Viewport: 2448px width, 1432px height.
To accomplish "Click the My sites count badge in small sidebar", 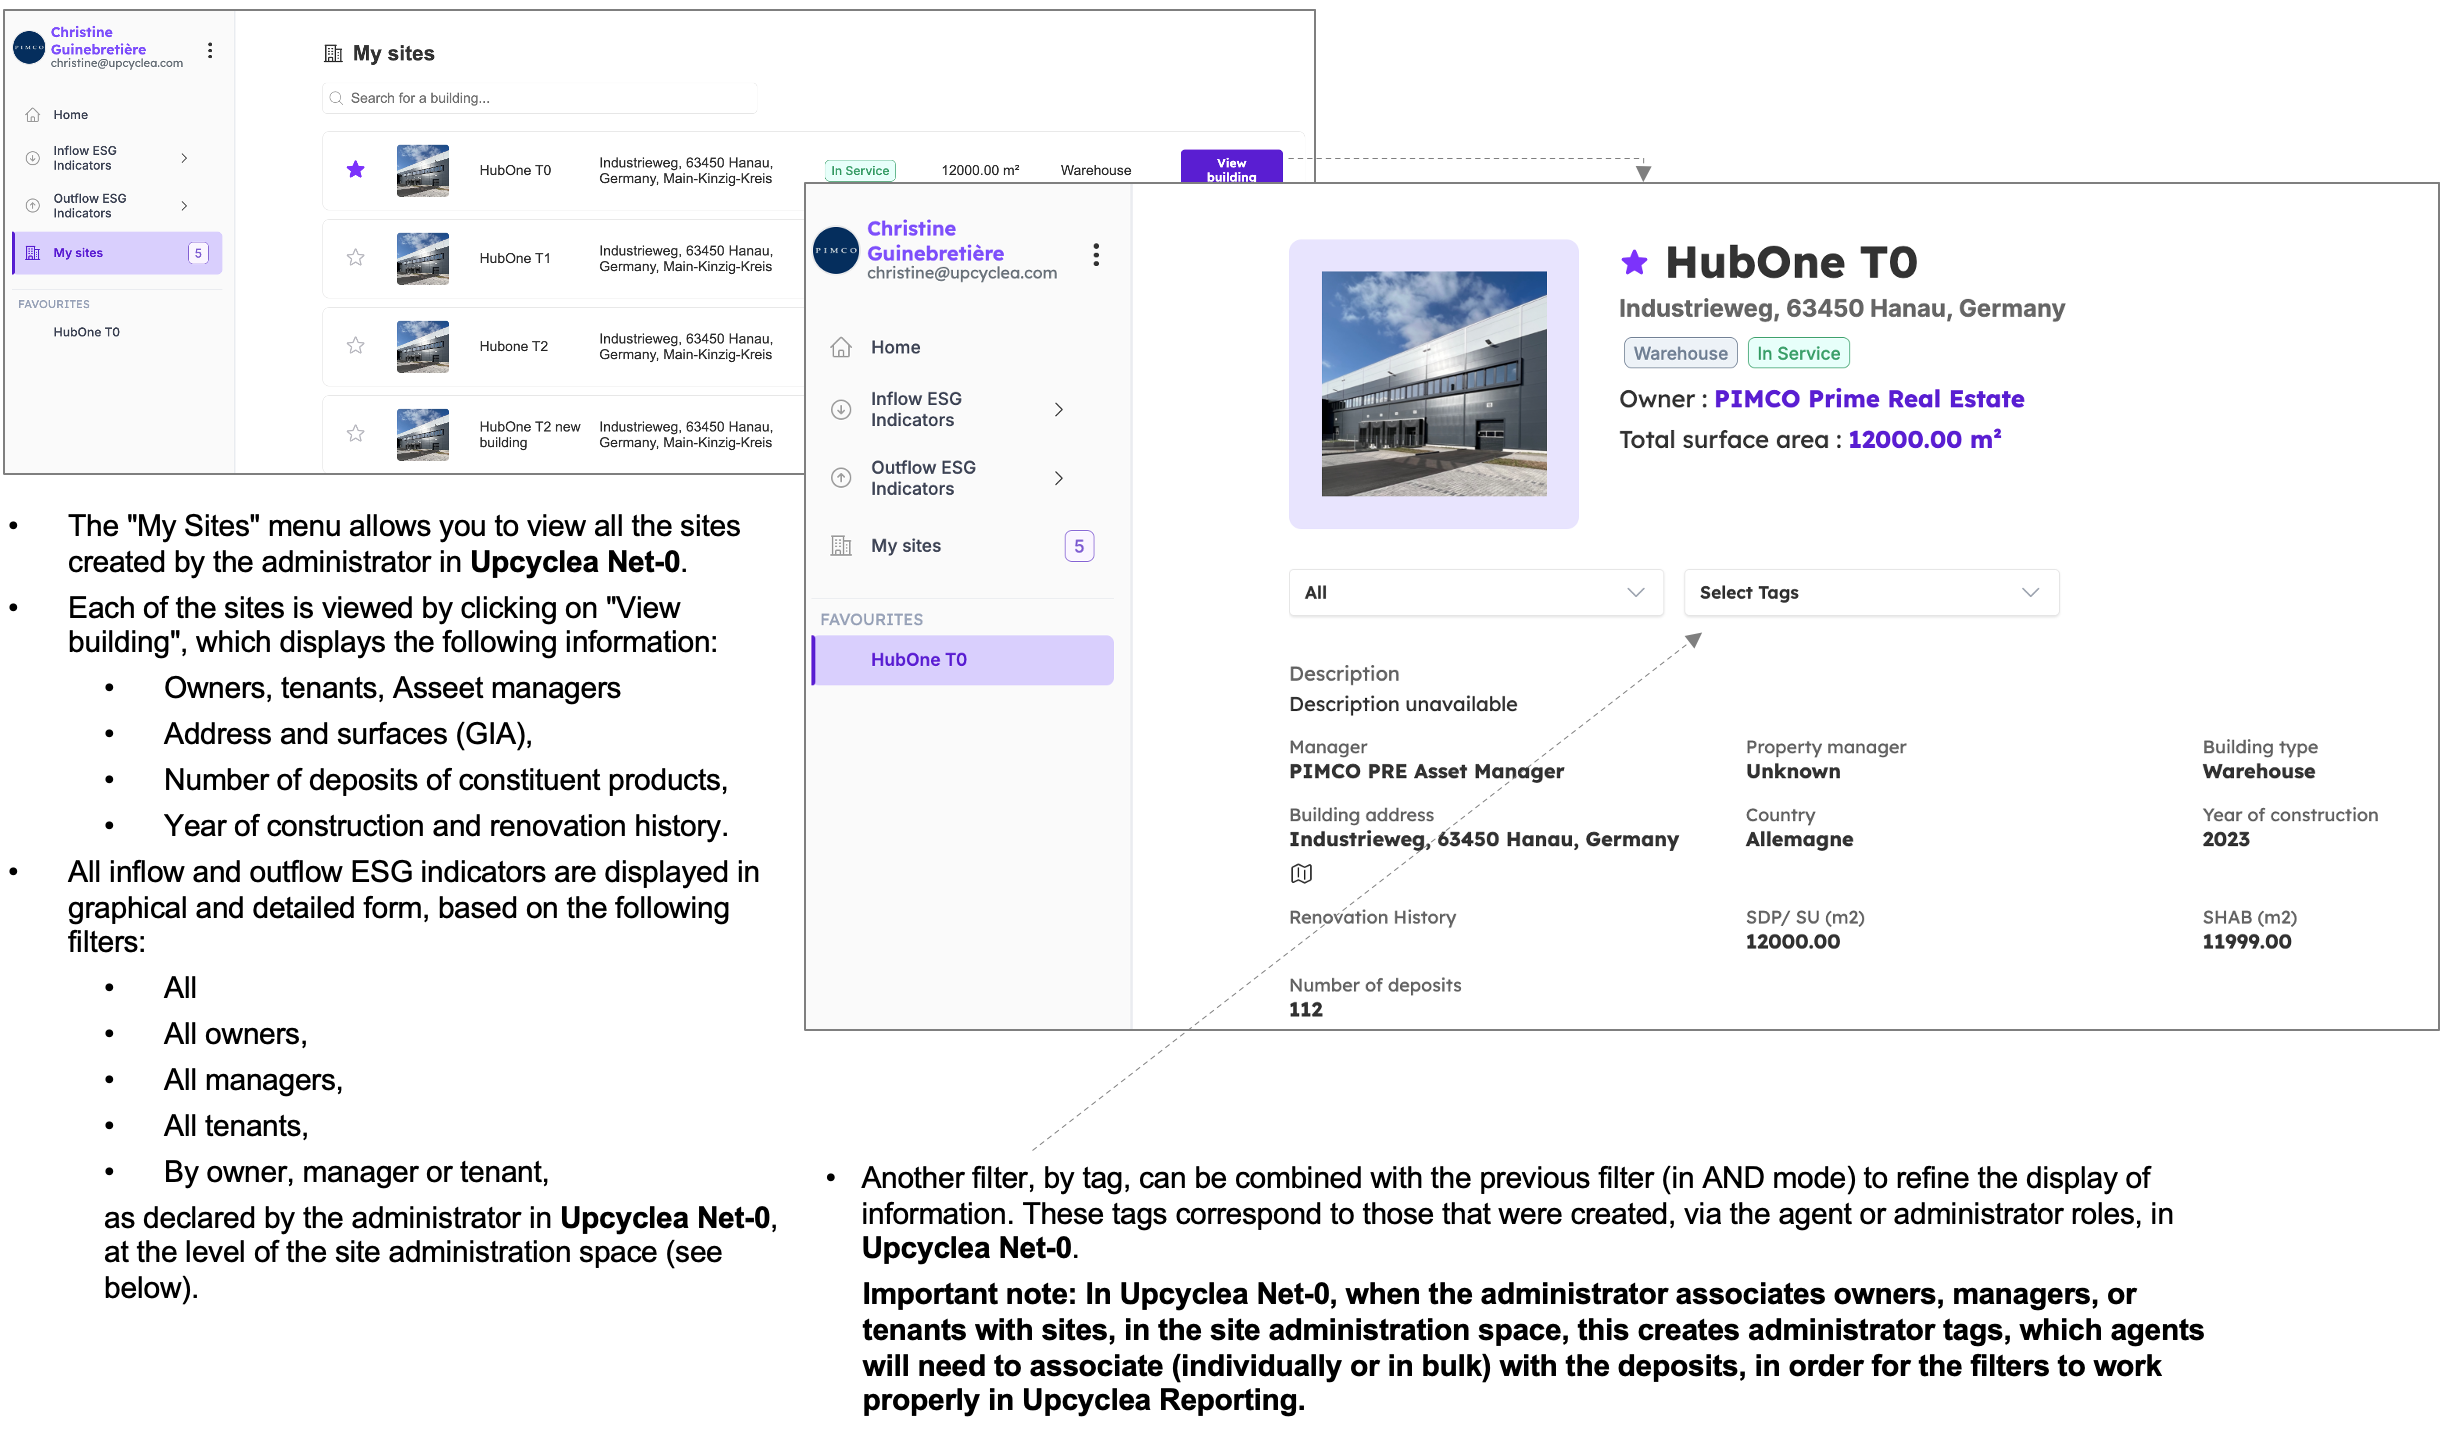I will (x=198, y=253).
